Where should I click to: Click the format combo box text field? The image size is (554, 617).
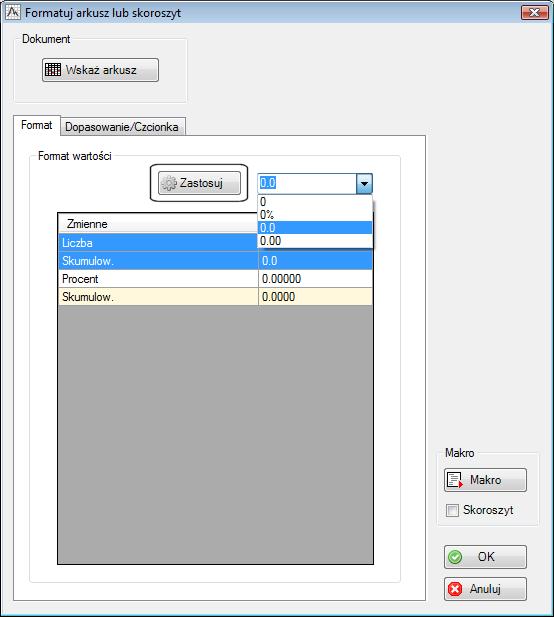(307, 183)
